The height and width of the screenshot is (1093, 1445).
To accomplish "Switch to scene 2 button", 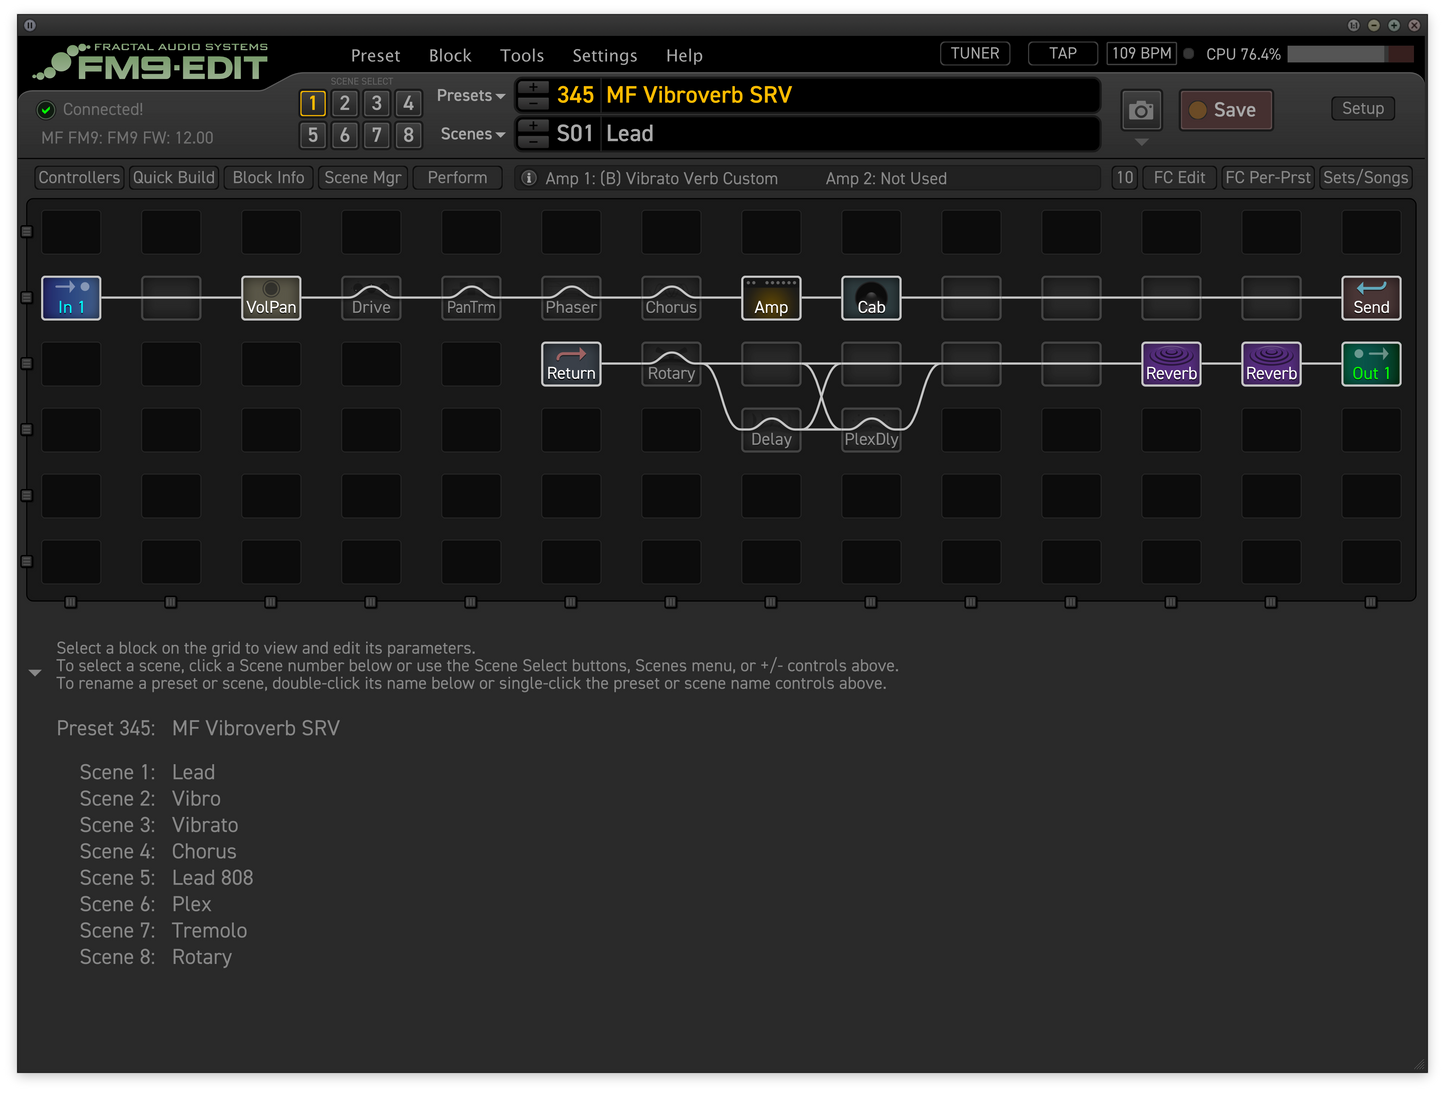I will [x=345, y=103].
